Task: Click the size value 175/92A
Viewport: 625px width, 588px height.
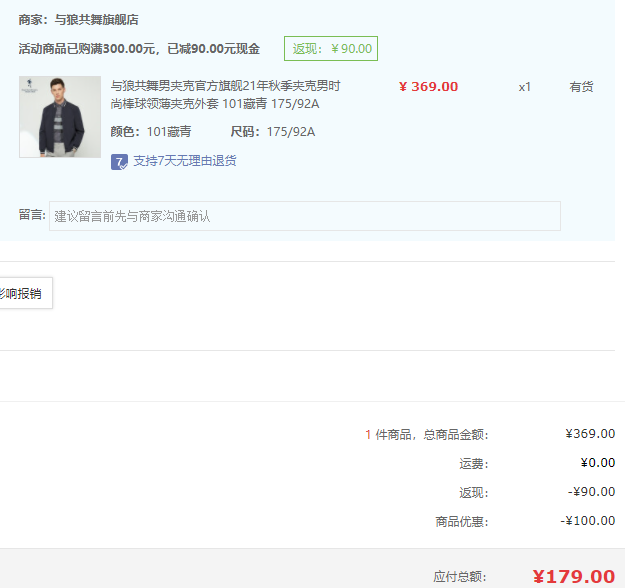Action: (x=291, y=132)
